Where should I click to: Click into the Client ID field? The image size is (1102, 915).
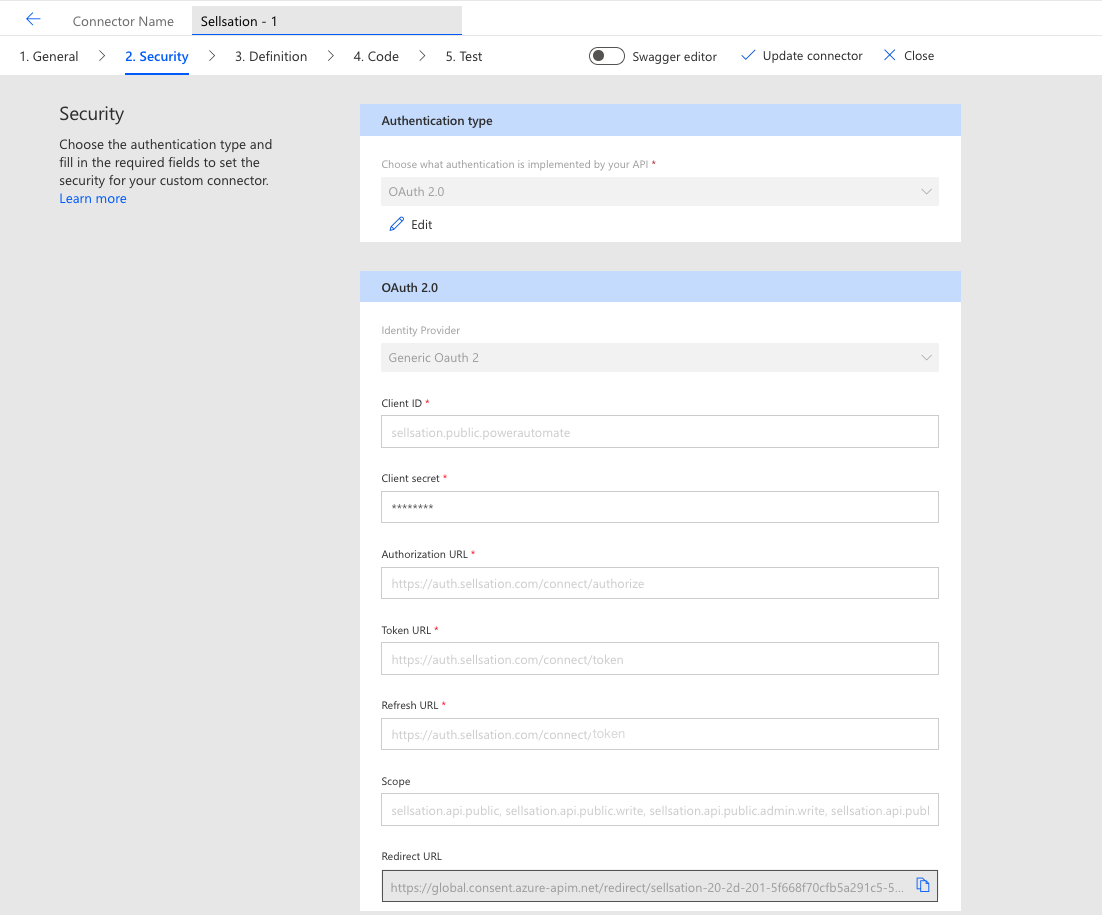click(659, 431)
